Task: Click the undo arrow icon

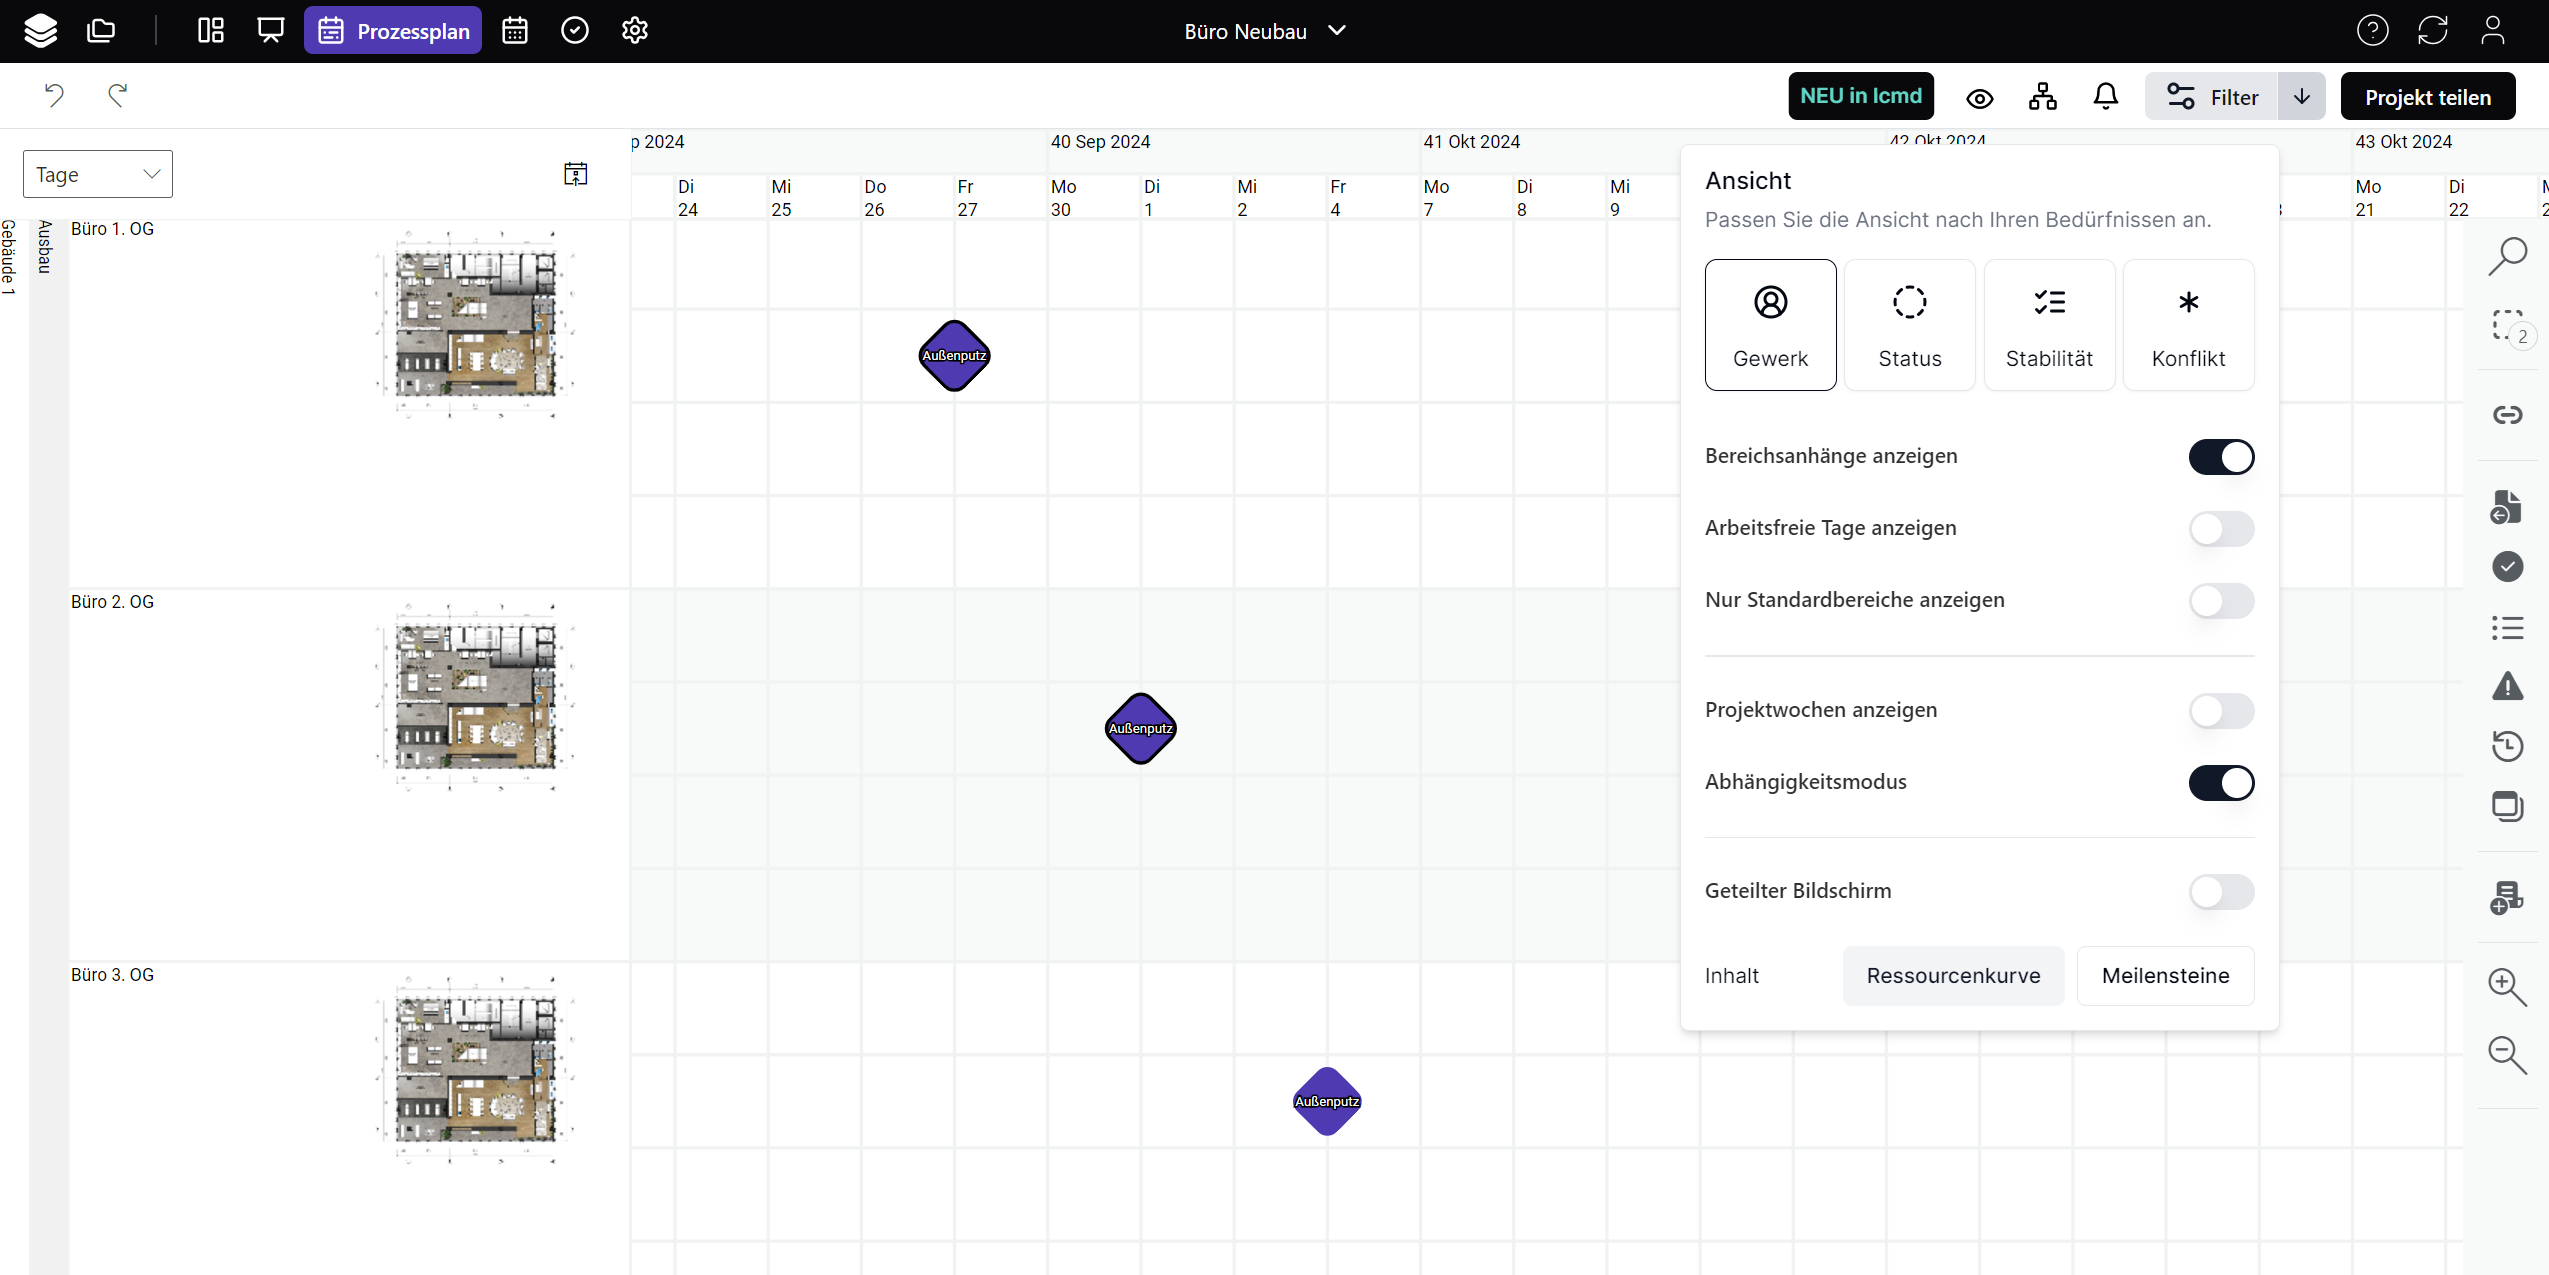Action: click(x=54, y=95)
